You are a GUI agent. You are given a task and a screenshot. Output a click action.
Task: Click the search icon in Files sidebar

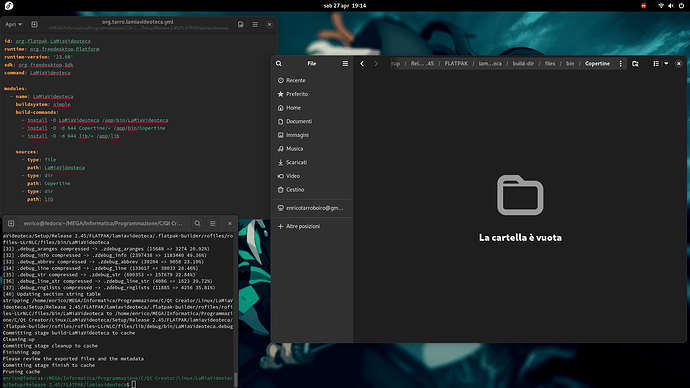point(279,63)
